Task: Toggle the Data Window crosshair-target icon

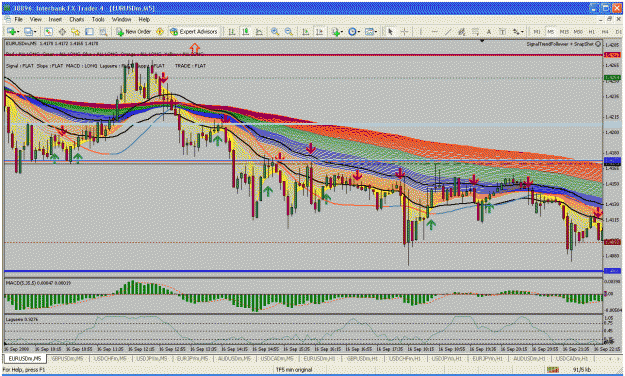Action: pos(62,31)
